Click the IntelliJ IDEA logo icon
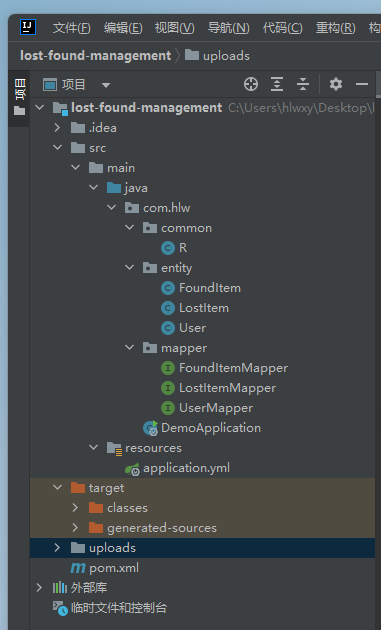 28,27
